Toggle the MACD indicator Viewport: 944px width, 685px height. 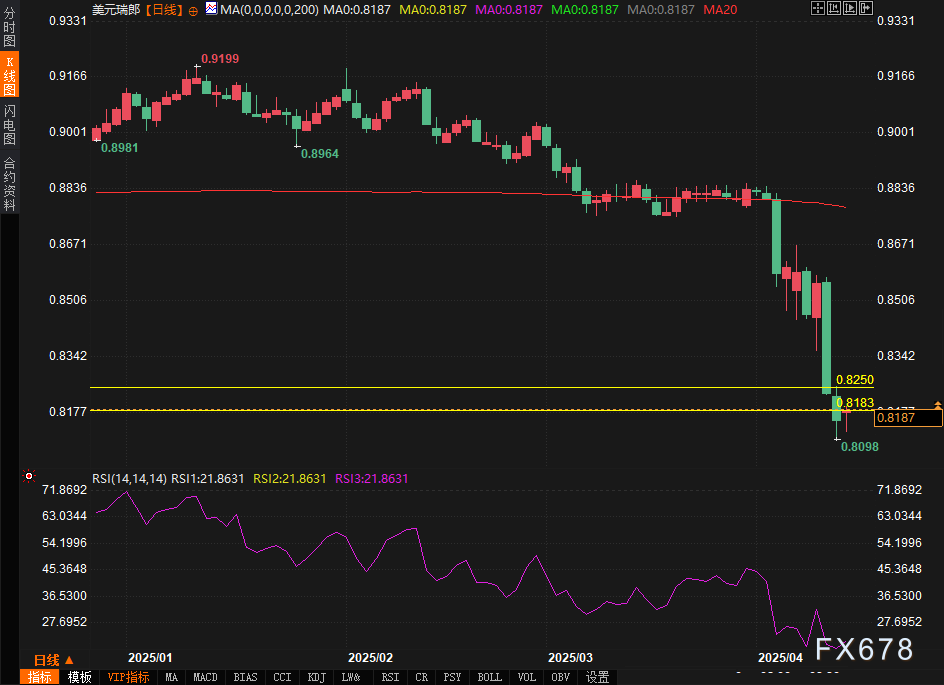click(x=205, y=677)
